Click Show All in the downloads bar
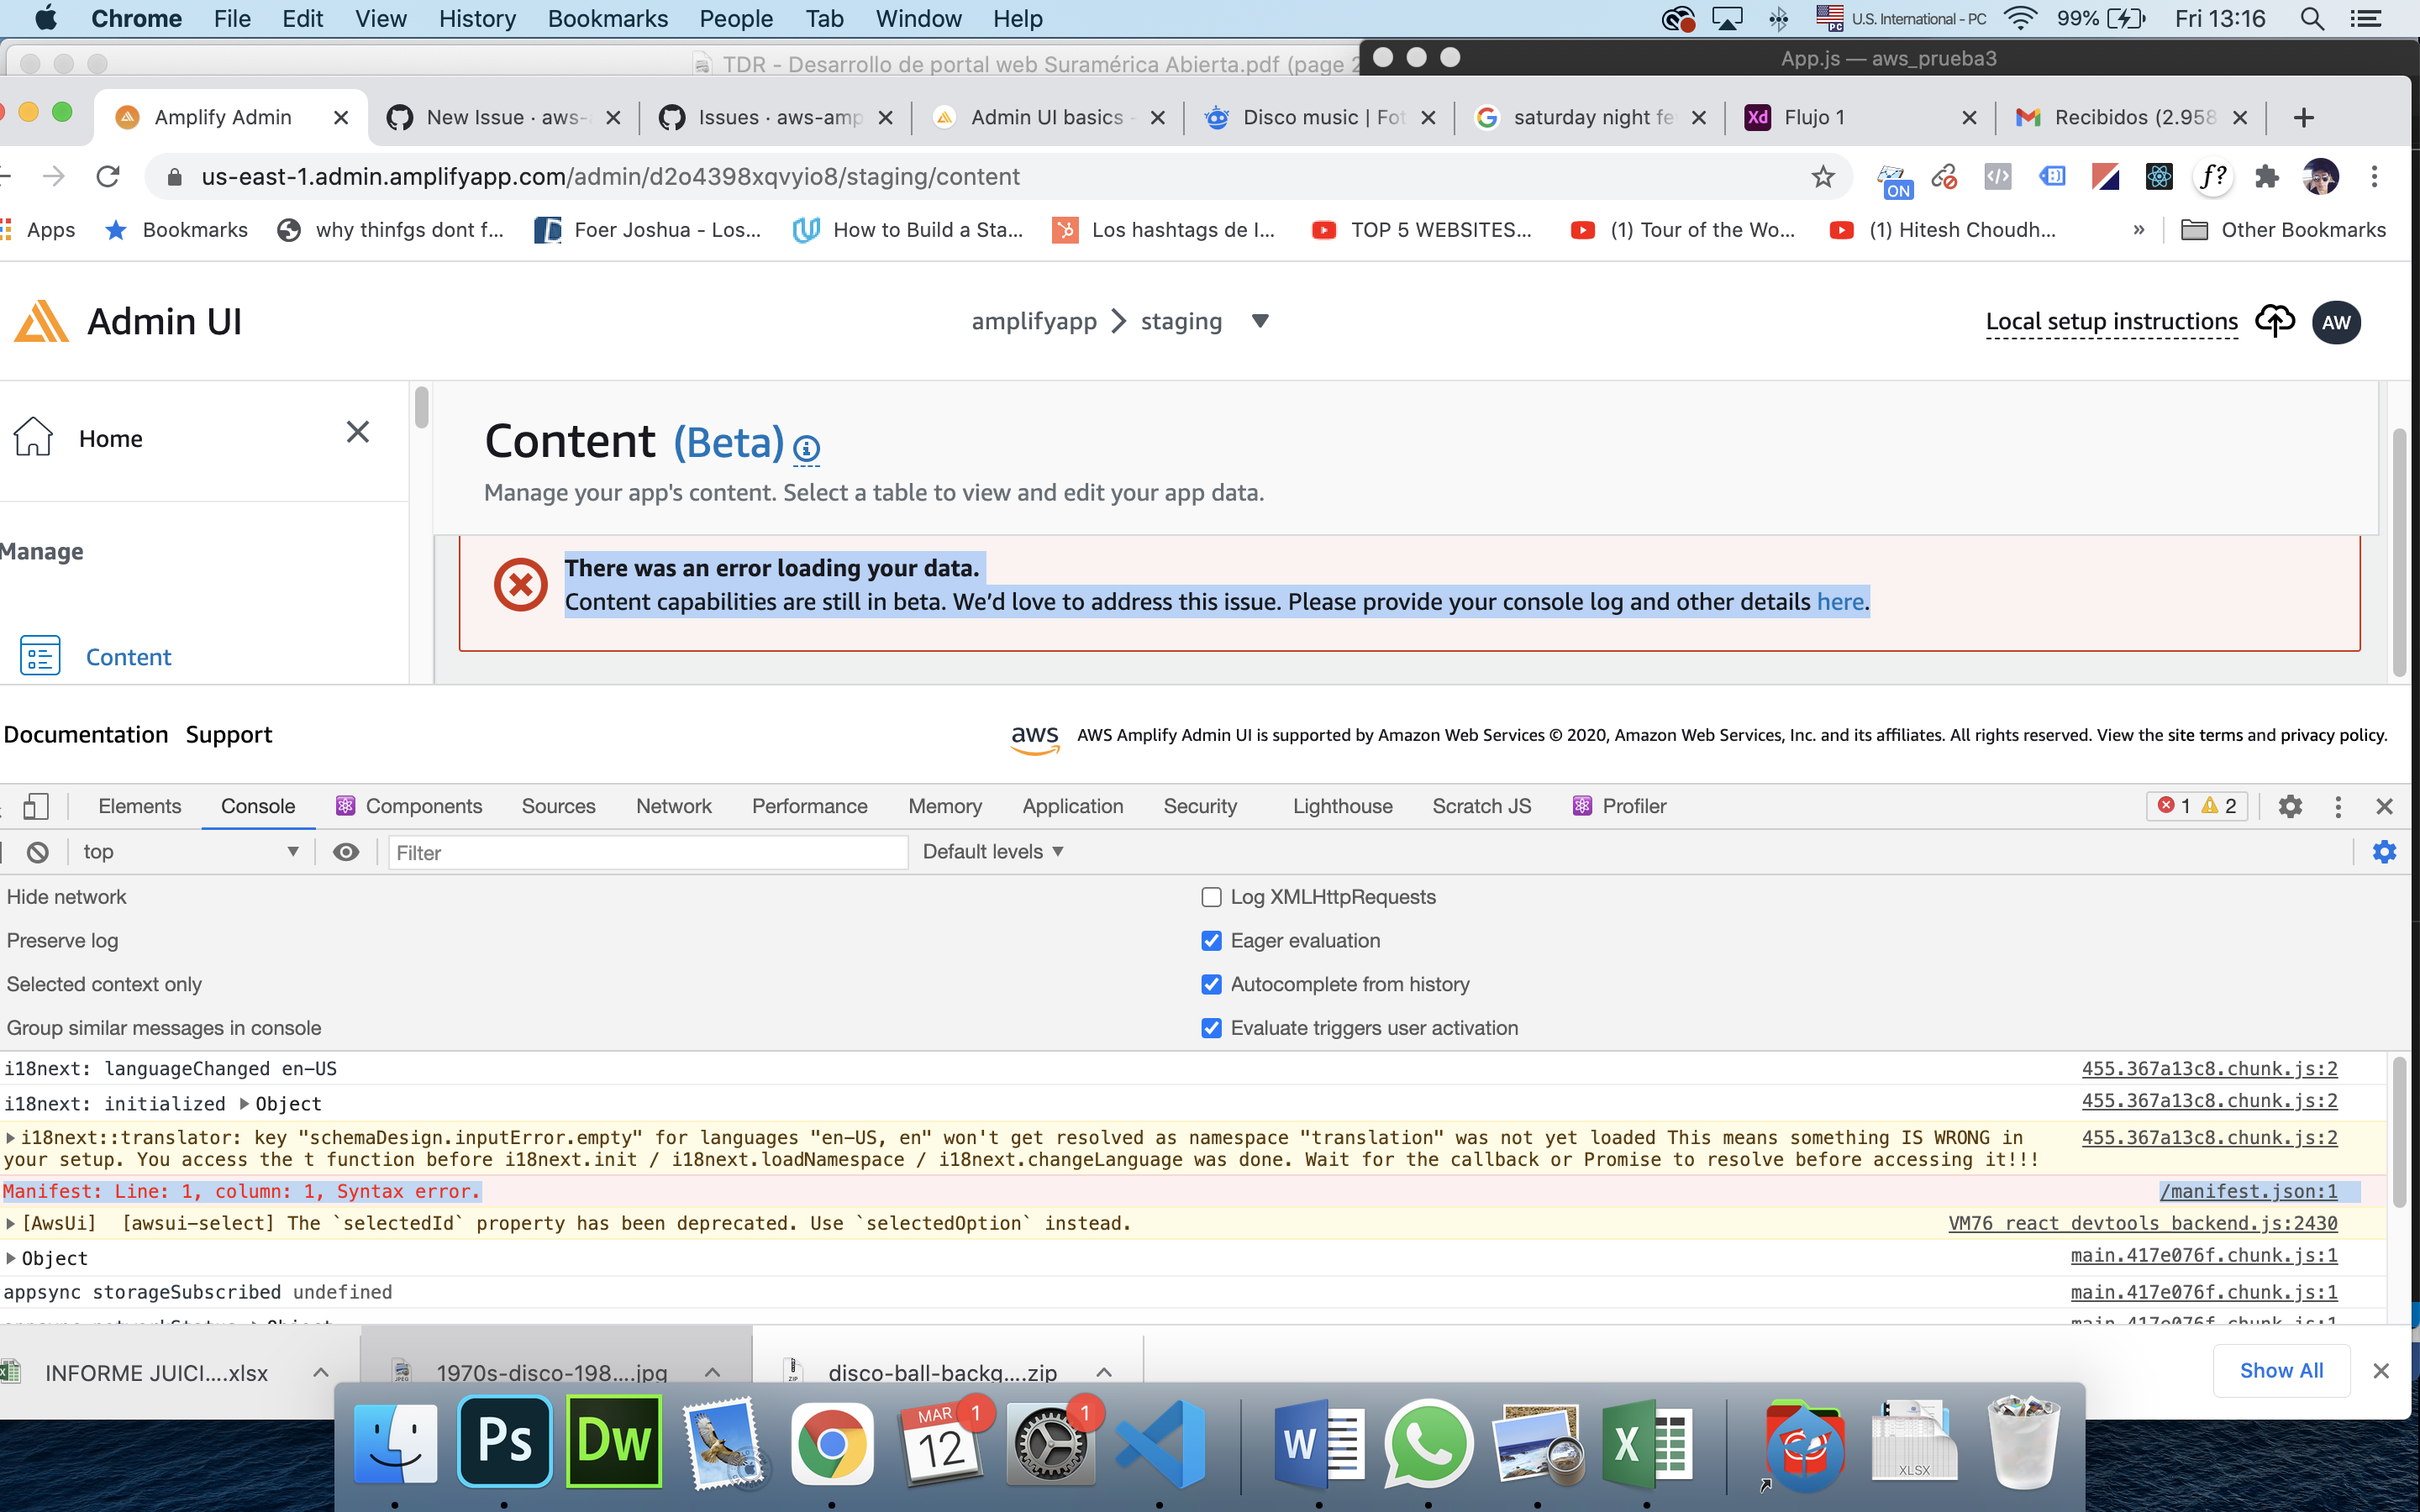Viewport: 2420px width, 1512px height. [x=2281, y=1370]
